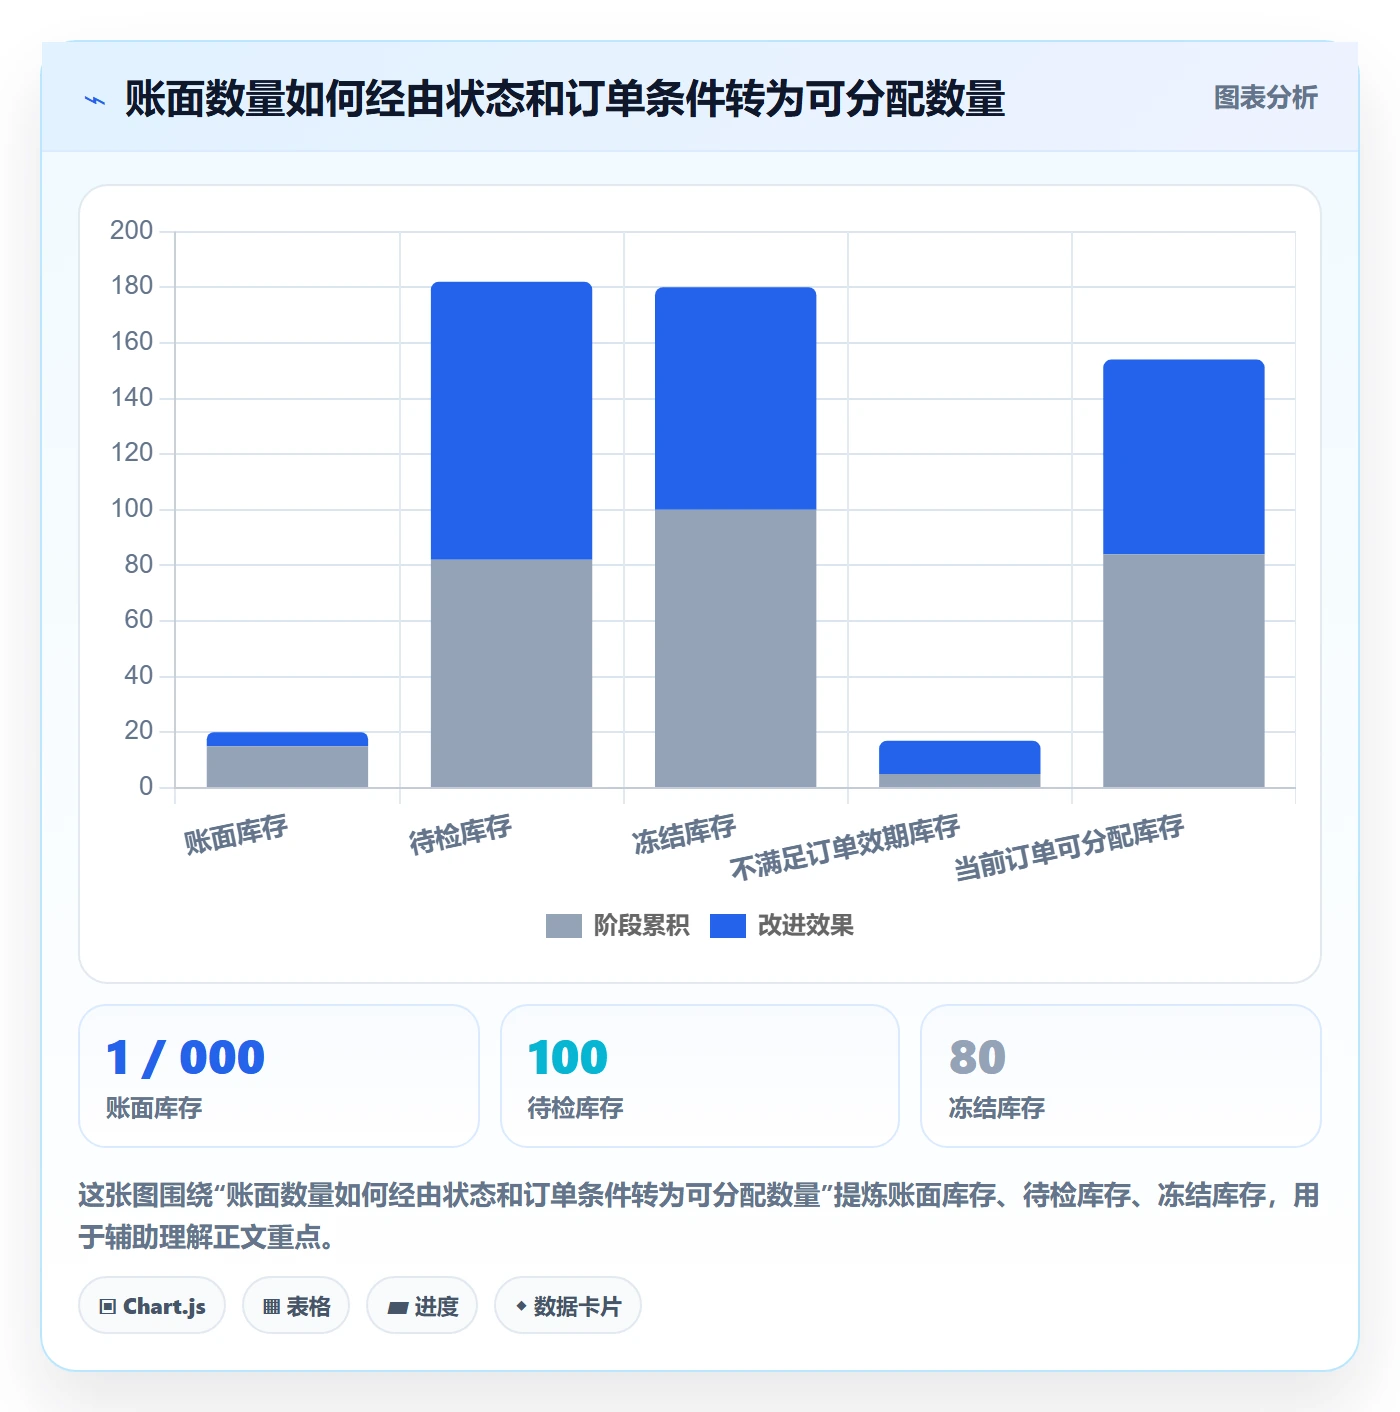The height and width of the screenshot is (1412, 1400).
Task: Click the 1 / 000 账面库存 data card
Action: (x=279, y=1076)
